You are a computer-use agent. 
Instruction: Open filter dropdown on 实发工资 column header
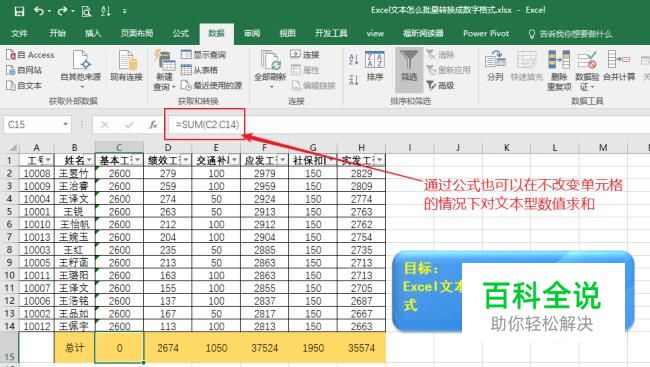pos(379,160)
